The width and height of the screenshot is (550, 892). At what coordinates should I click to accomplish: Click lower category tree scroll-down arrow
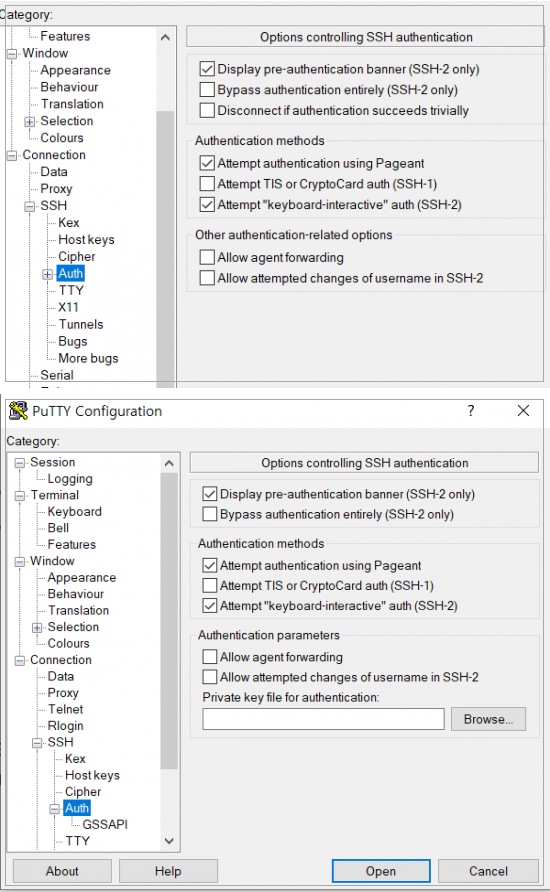[x=169, y=841]
